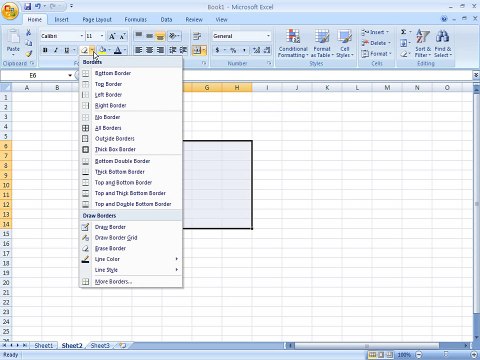
Task: Click the 100% zoom level
Action: tap(404, 355)
